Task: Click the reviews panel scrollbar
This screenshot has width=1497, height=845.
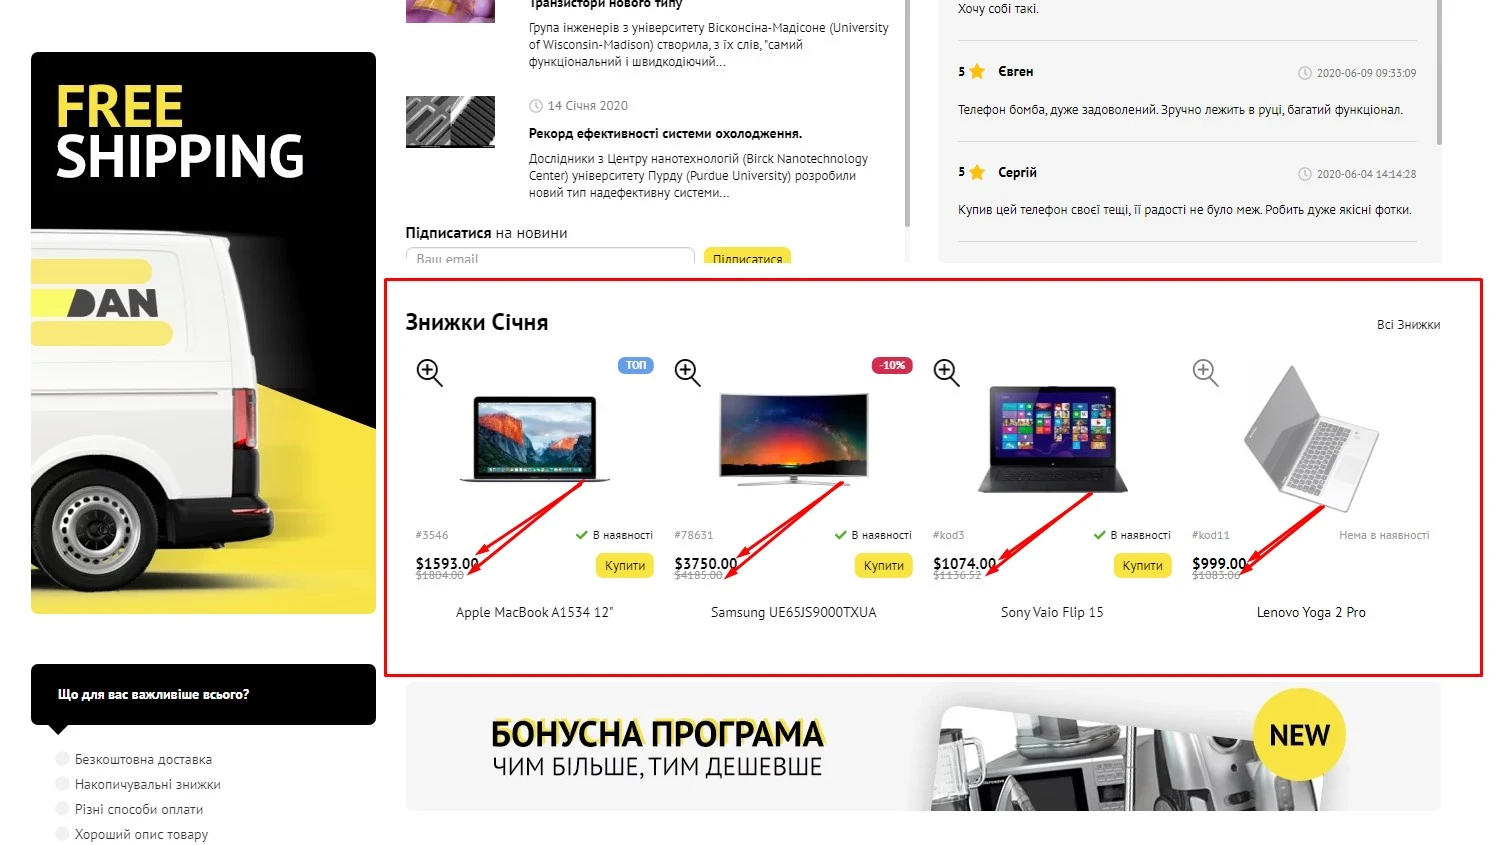Action: [x=1439, y=72]
